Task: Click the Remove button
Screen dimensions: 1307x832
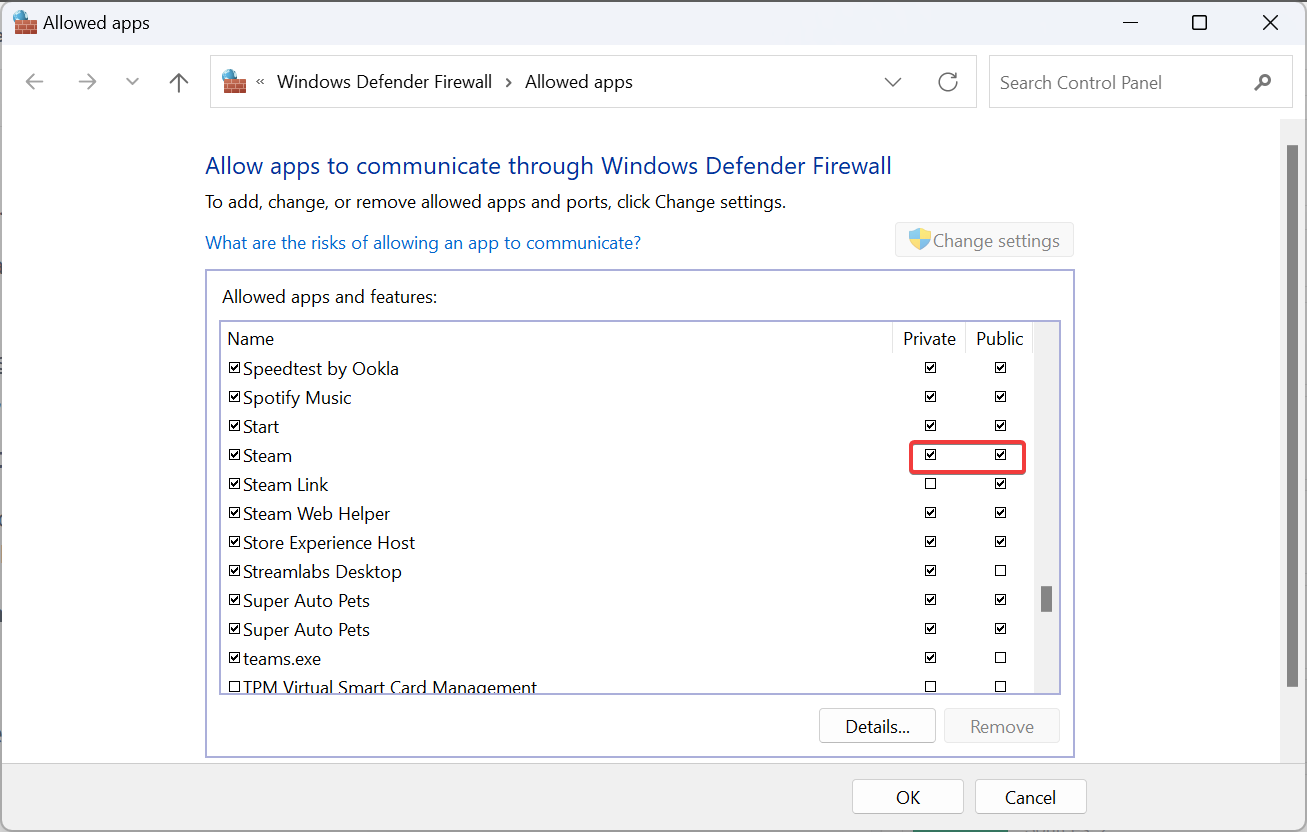Action: [x=1002, y=726]
